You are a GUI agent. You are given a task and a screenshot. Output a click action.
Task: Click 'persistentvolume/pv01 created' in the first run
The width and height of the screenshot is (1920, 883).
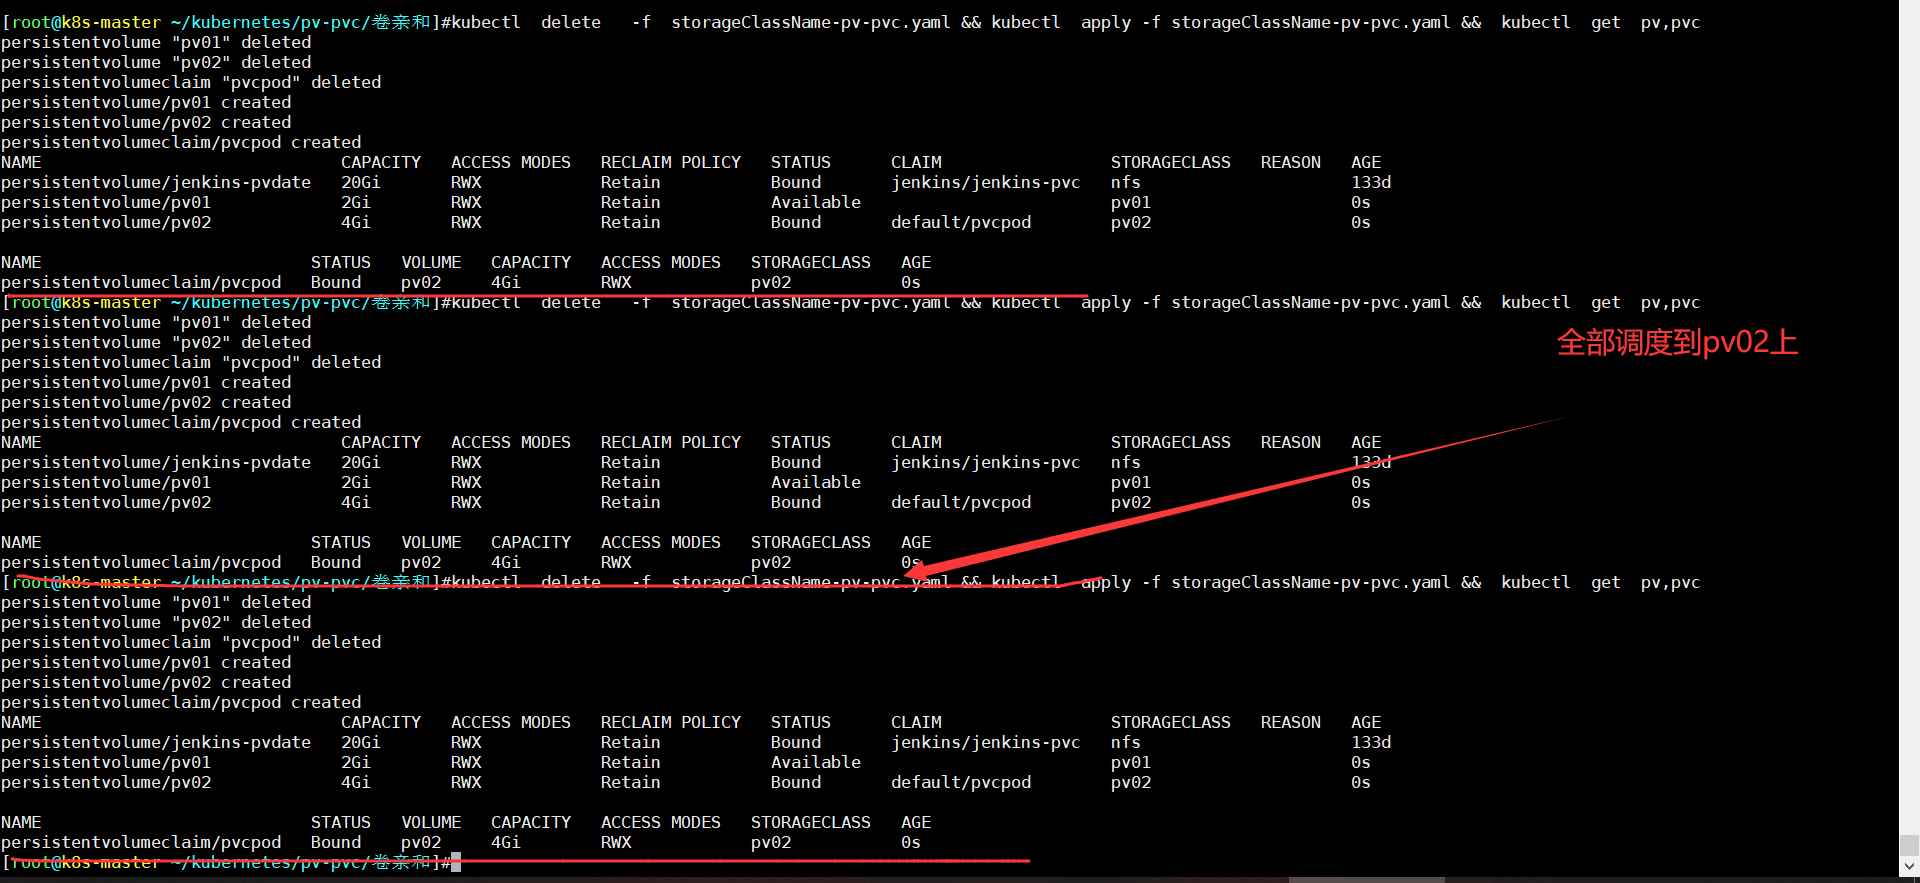(146, 102)
